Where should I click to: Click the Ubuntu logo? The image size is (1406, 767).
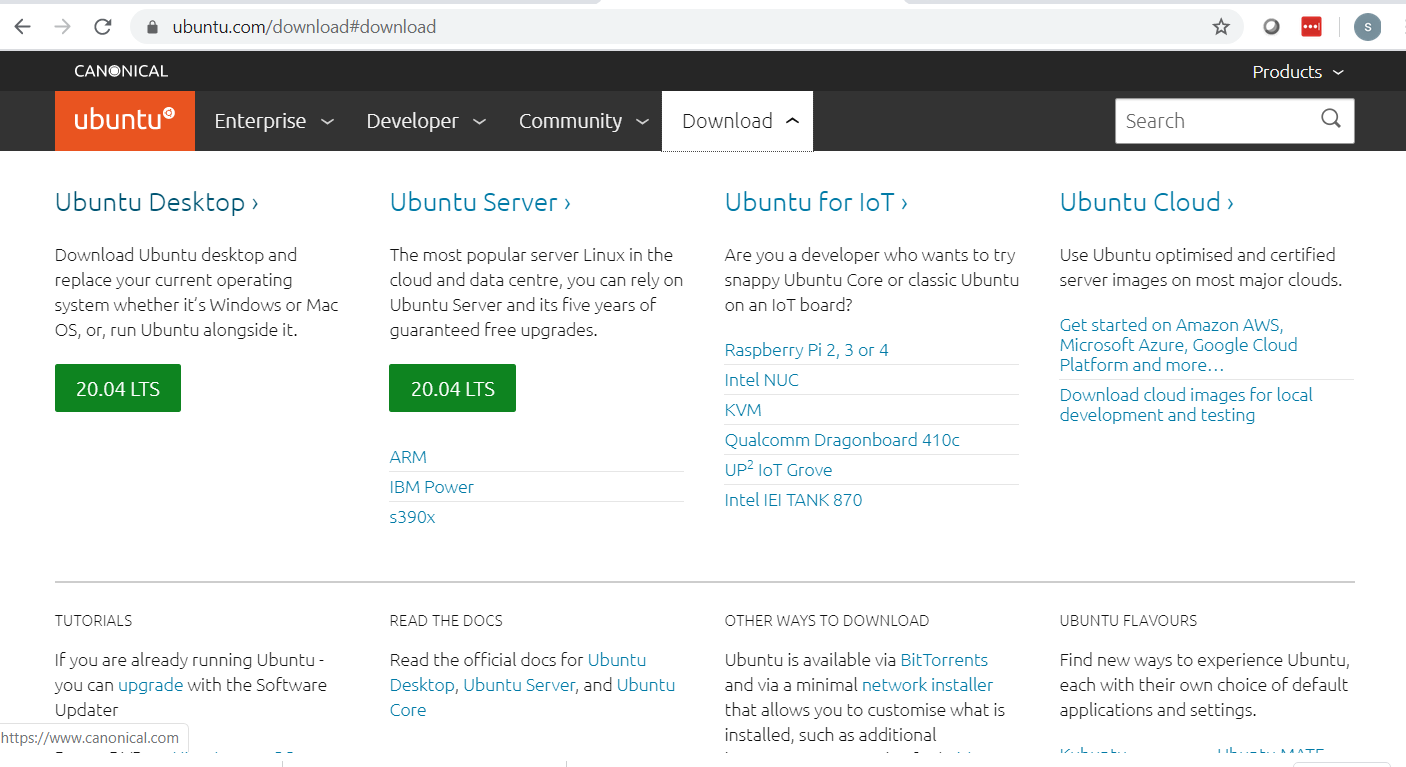click(125, 121)
